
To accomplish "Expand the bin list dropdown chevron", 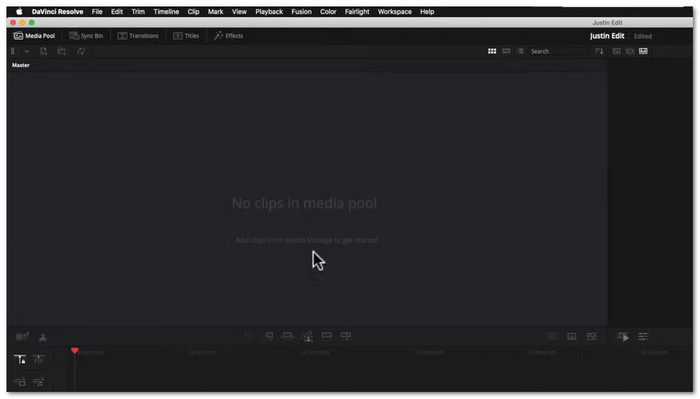I will pyautogui.click(x=27, y=51).
